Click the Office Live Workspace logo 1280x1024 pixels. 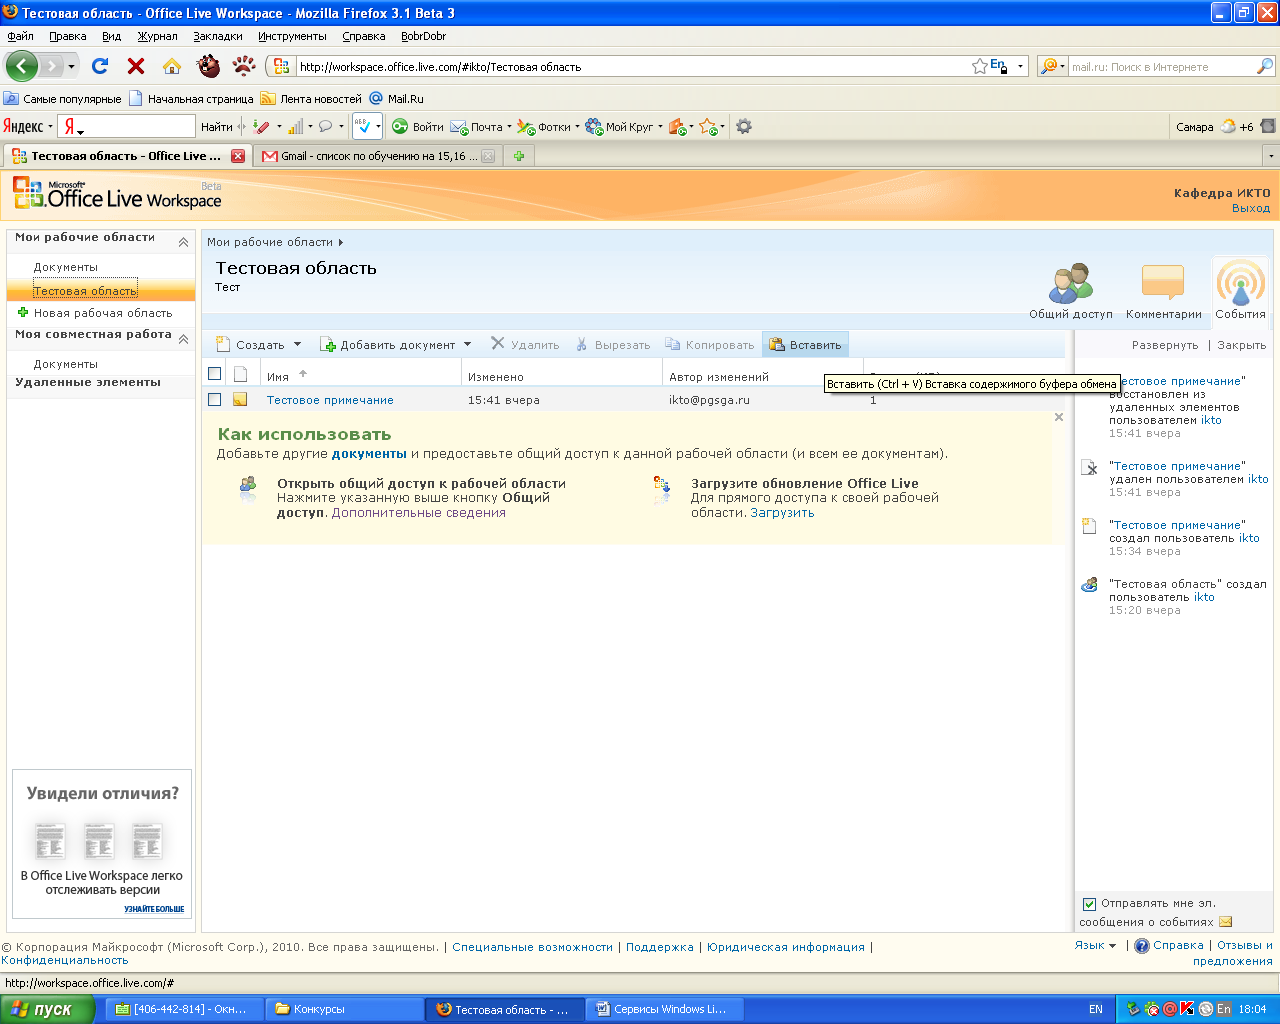tap(117, 194)
